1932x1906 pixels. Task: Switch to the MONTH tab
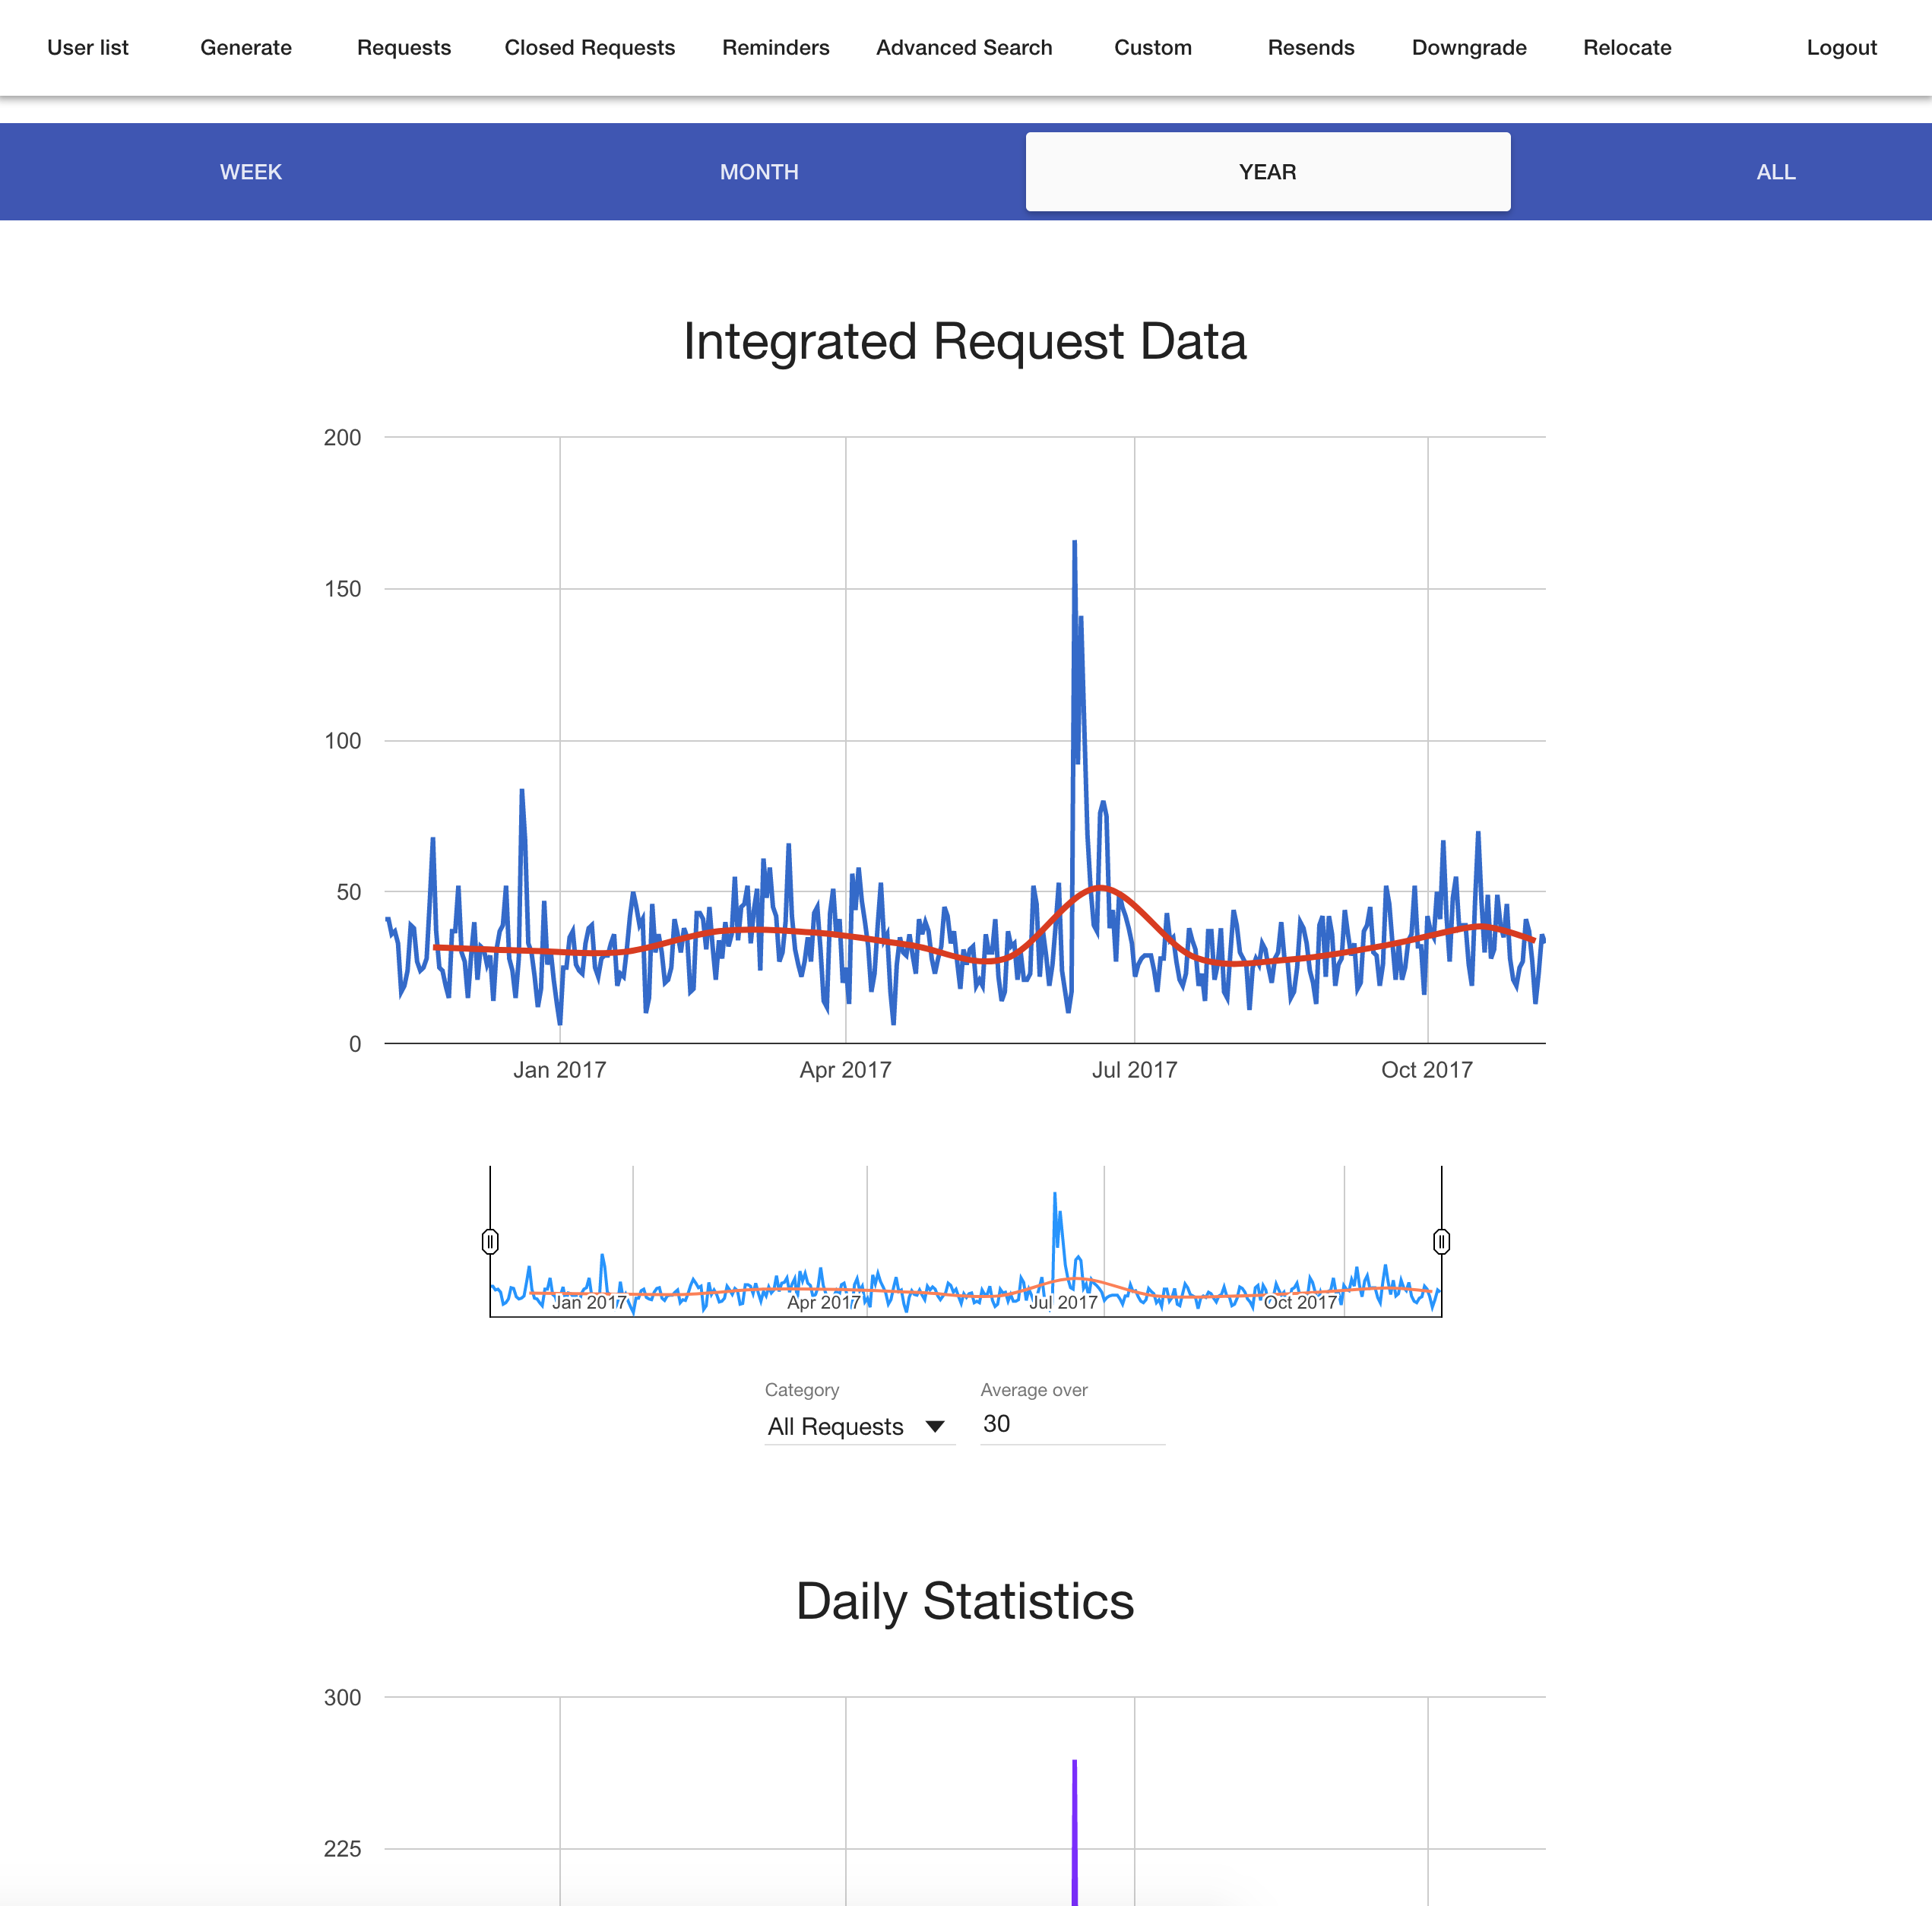click(x=759, y=172)
